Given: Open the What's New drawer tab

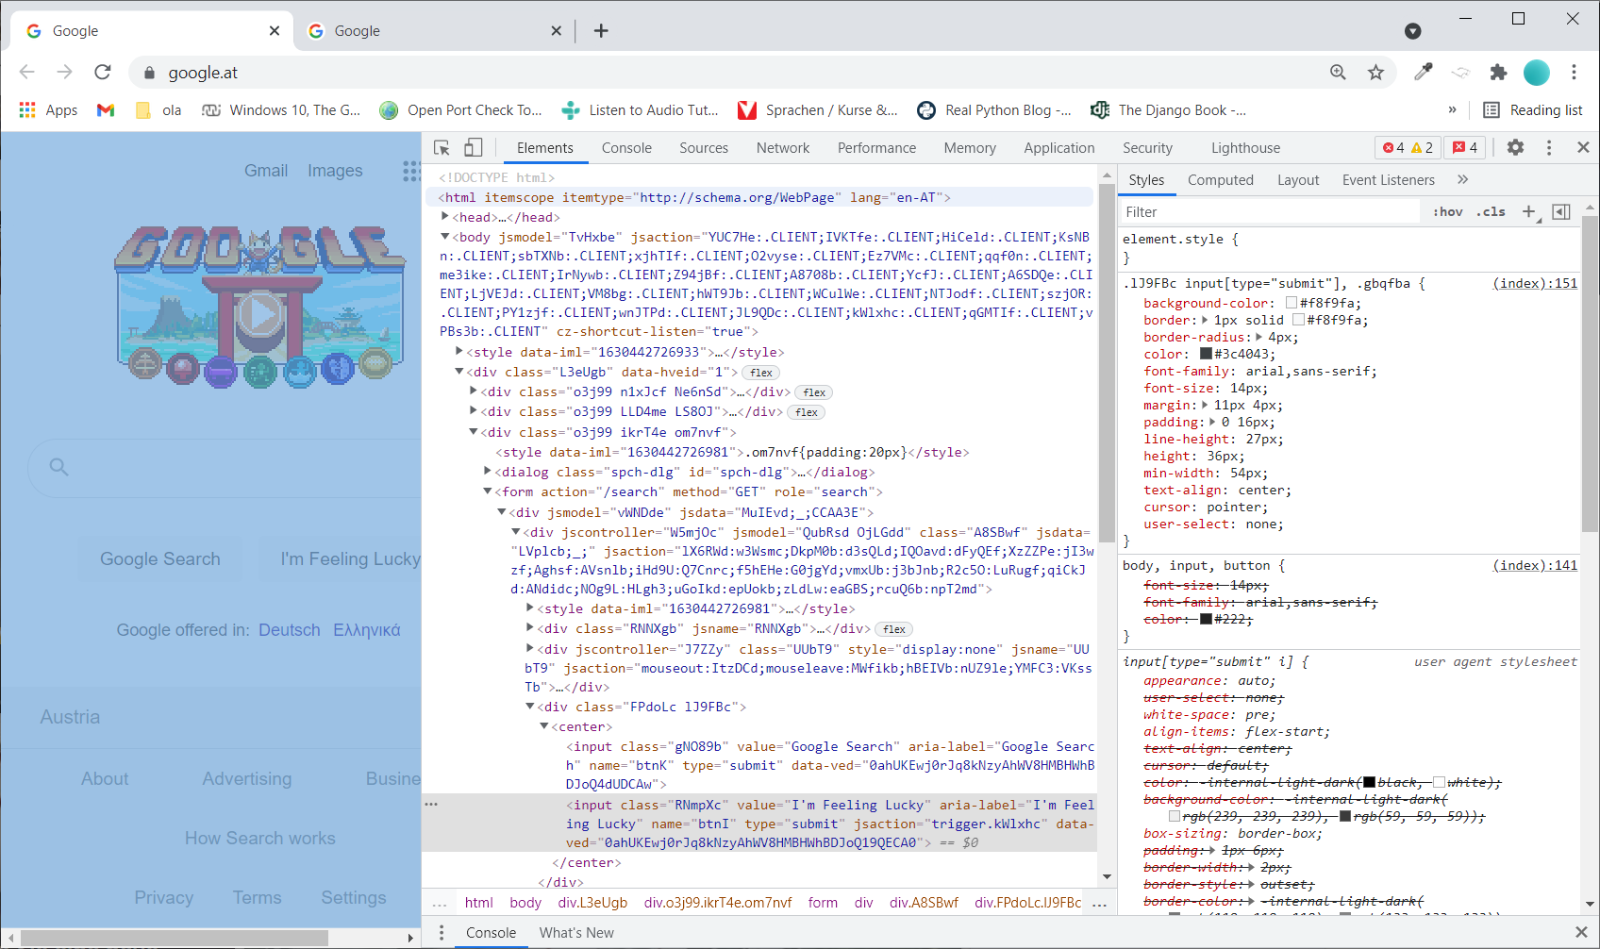Looking at the screenshot, I should click(576, 932).
